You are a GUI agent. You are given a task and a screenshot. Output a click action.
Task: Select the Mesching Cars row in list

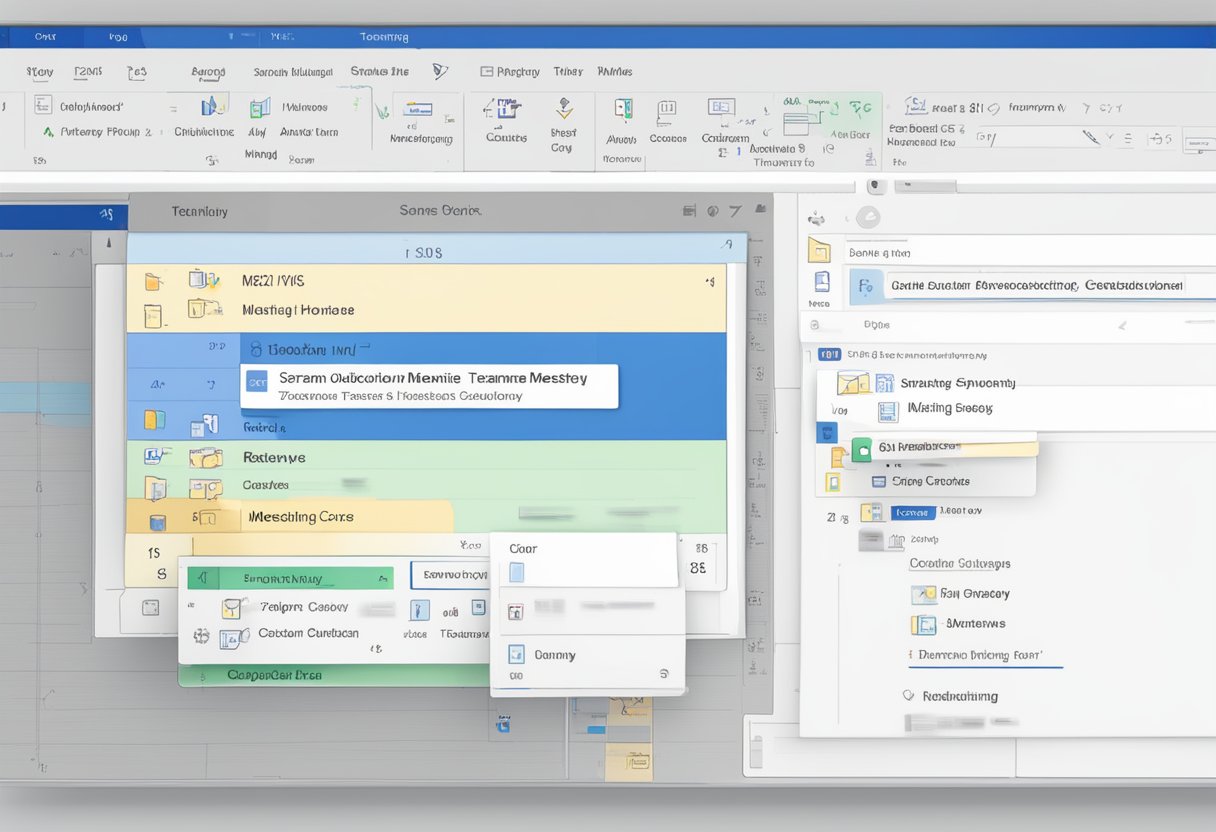coord(301,517)
